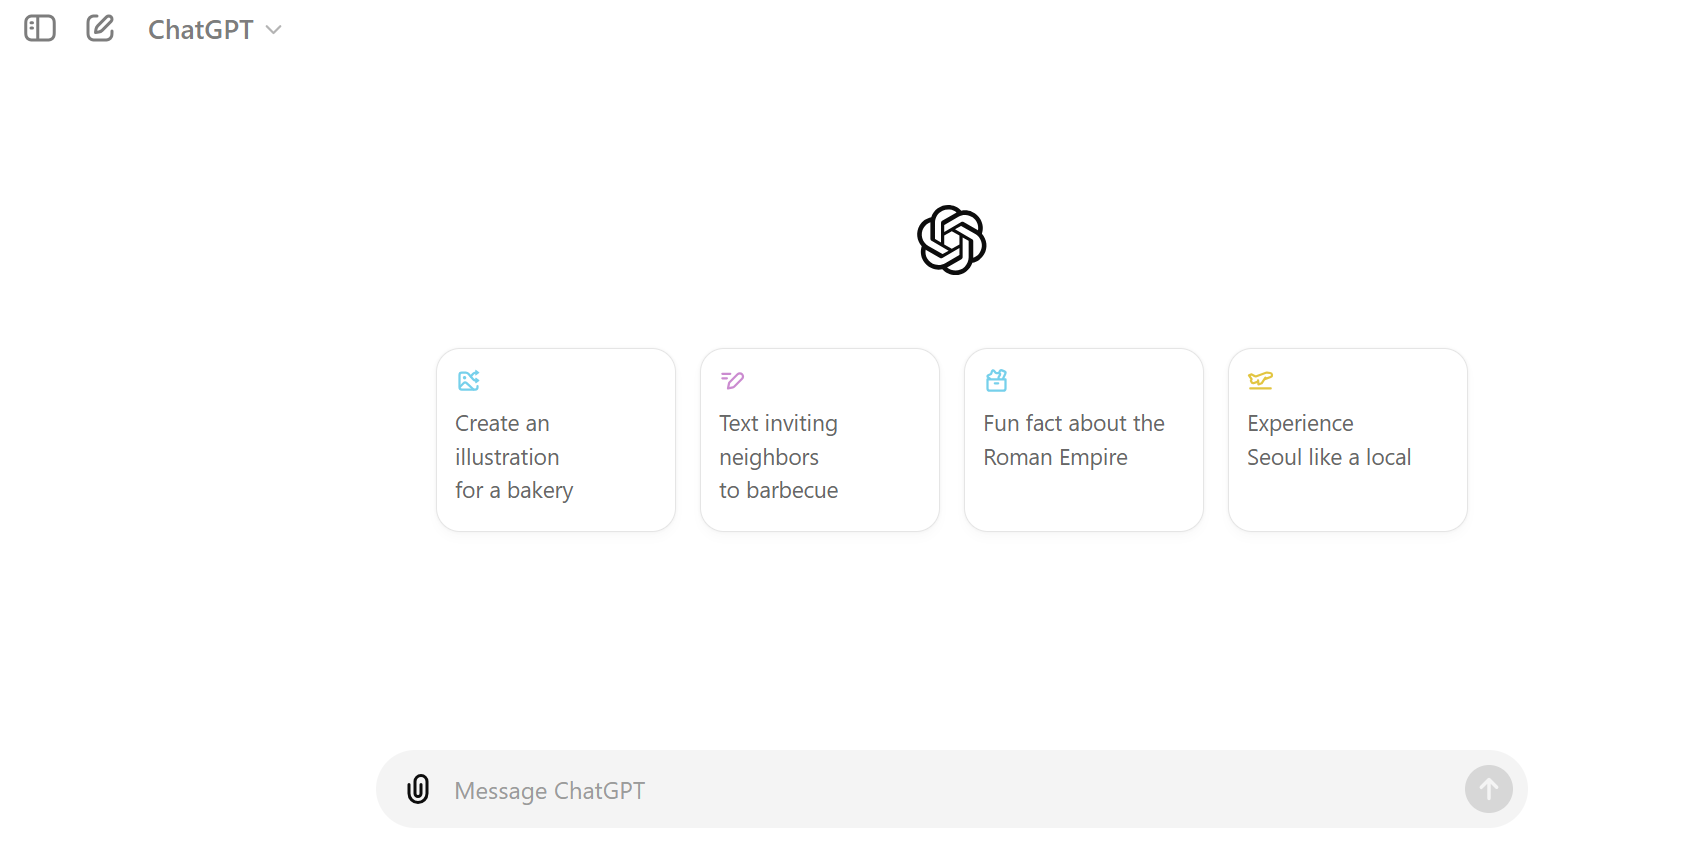Click the airplane icon on Seoul card

pos(1260,380)
